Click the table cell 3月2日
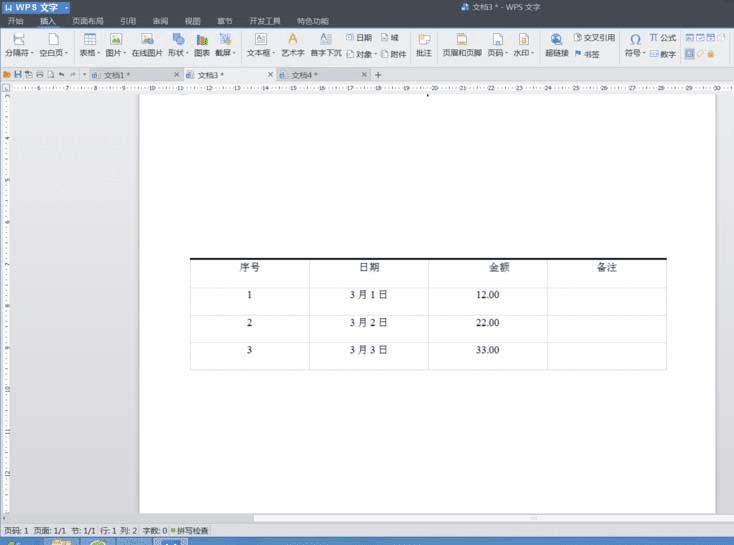Viewport: 734px width, 545px height. point(369,329)
